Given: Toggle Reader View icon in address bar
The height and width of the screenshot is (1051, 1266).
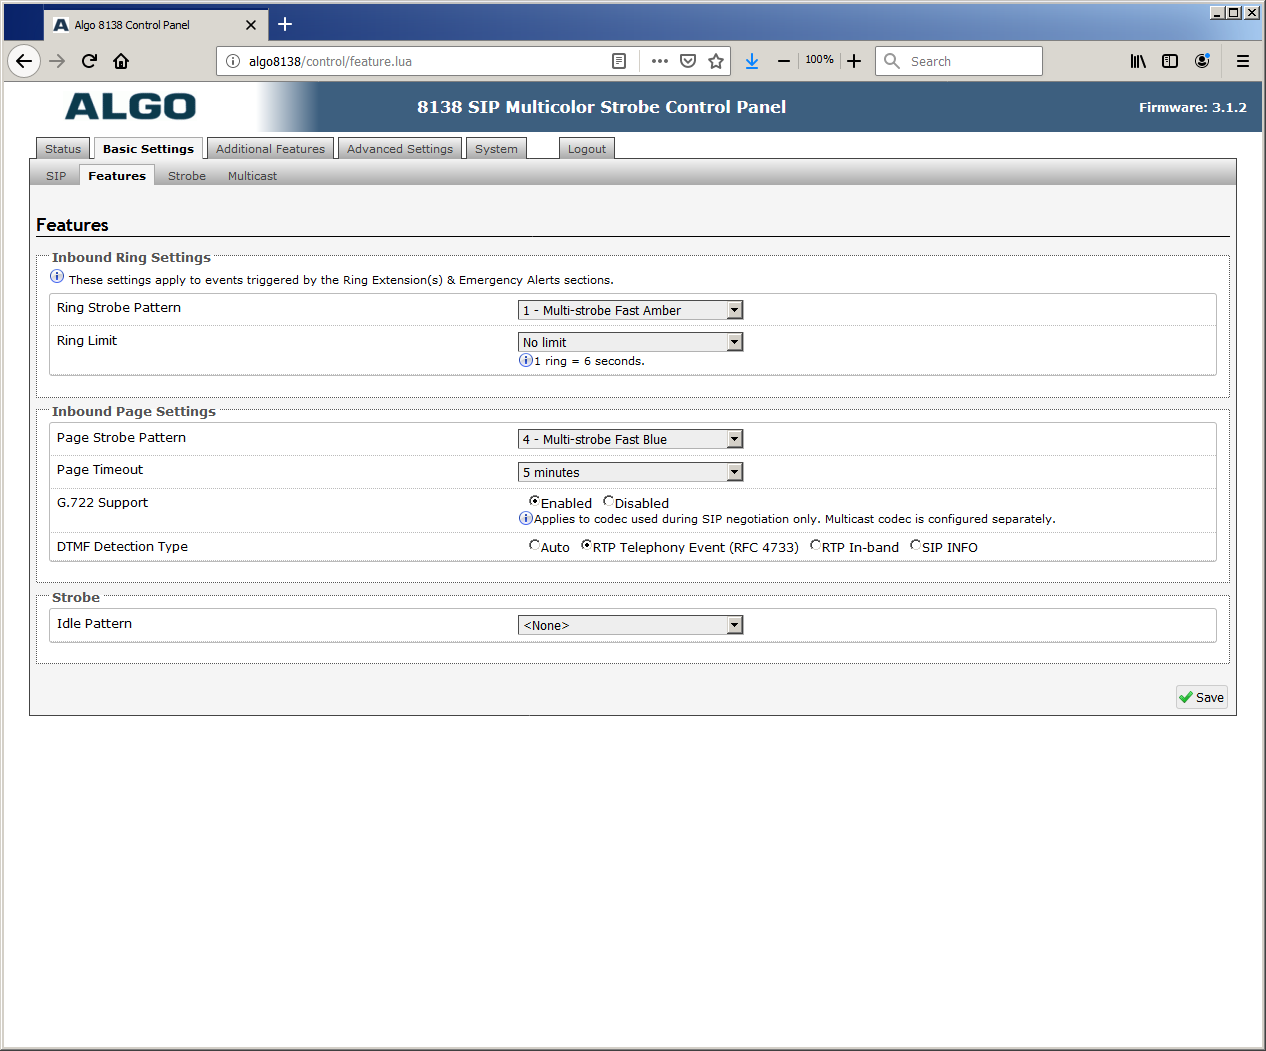Looking at the screenshot, I should 619,61.
